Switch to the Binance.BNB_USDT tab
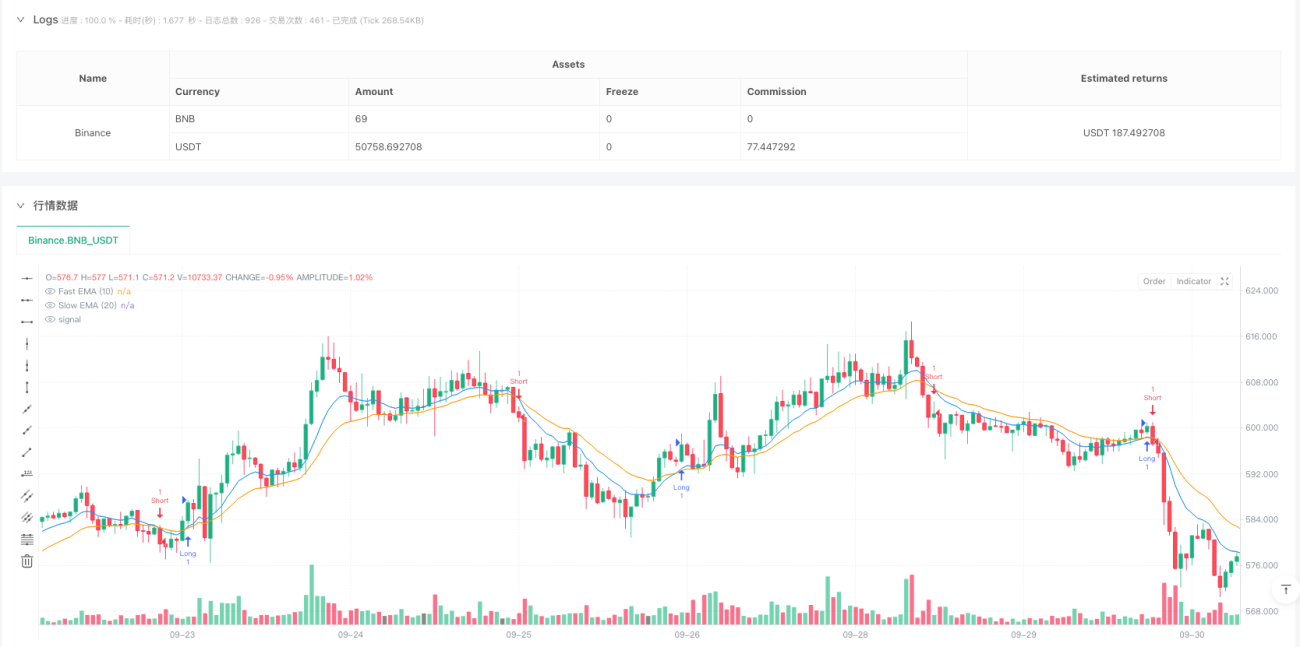The image size is (1300, 647). pos(73,240)
